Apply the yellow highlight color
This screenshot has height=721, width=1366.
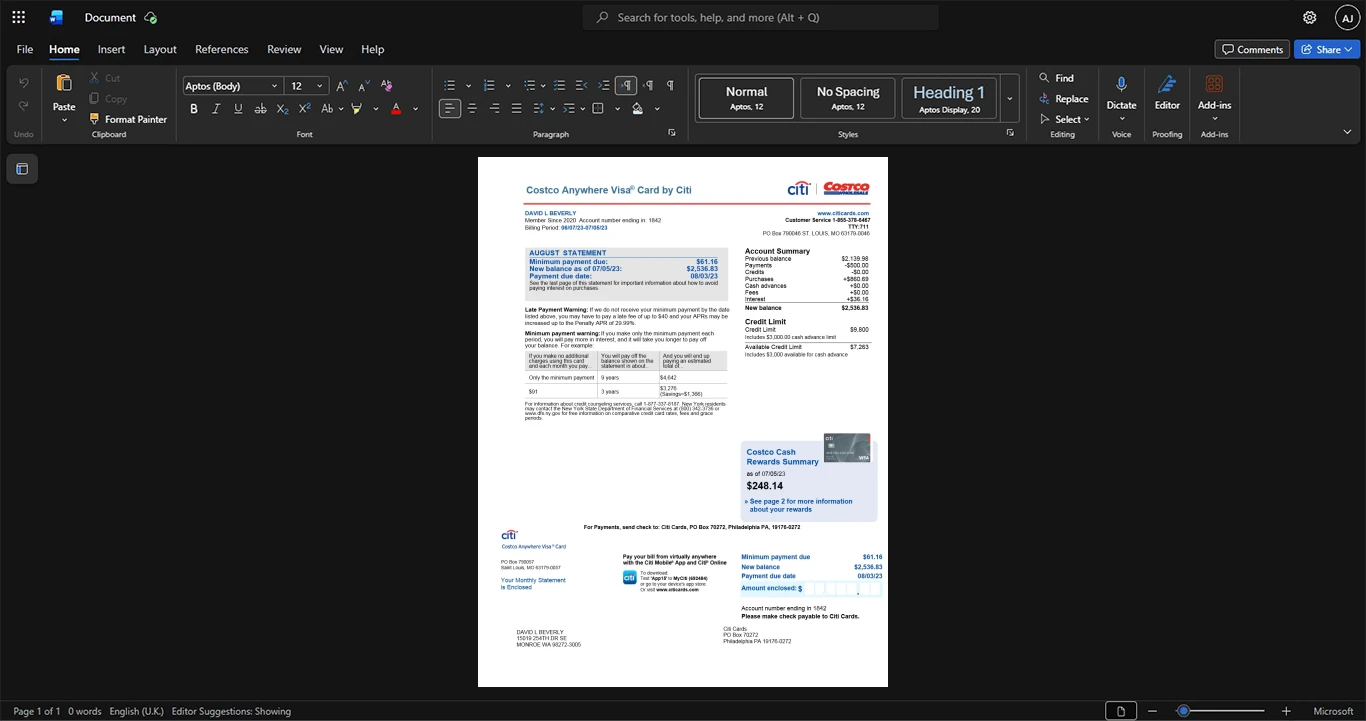[x=356, y=108]
